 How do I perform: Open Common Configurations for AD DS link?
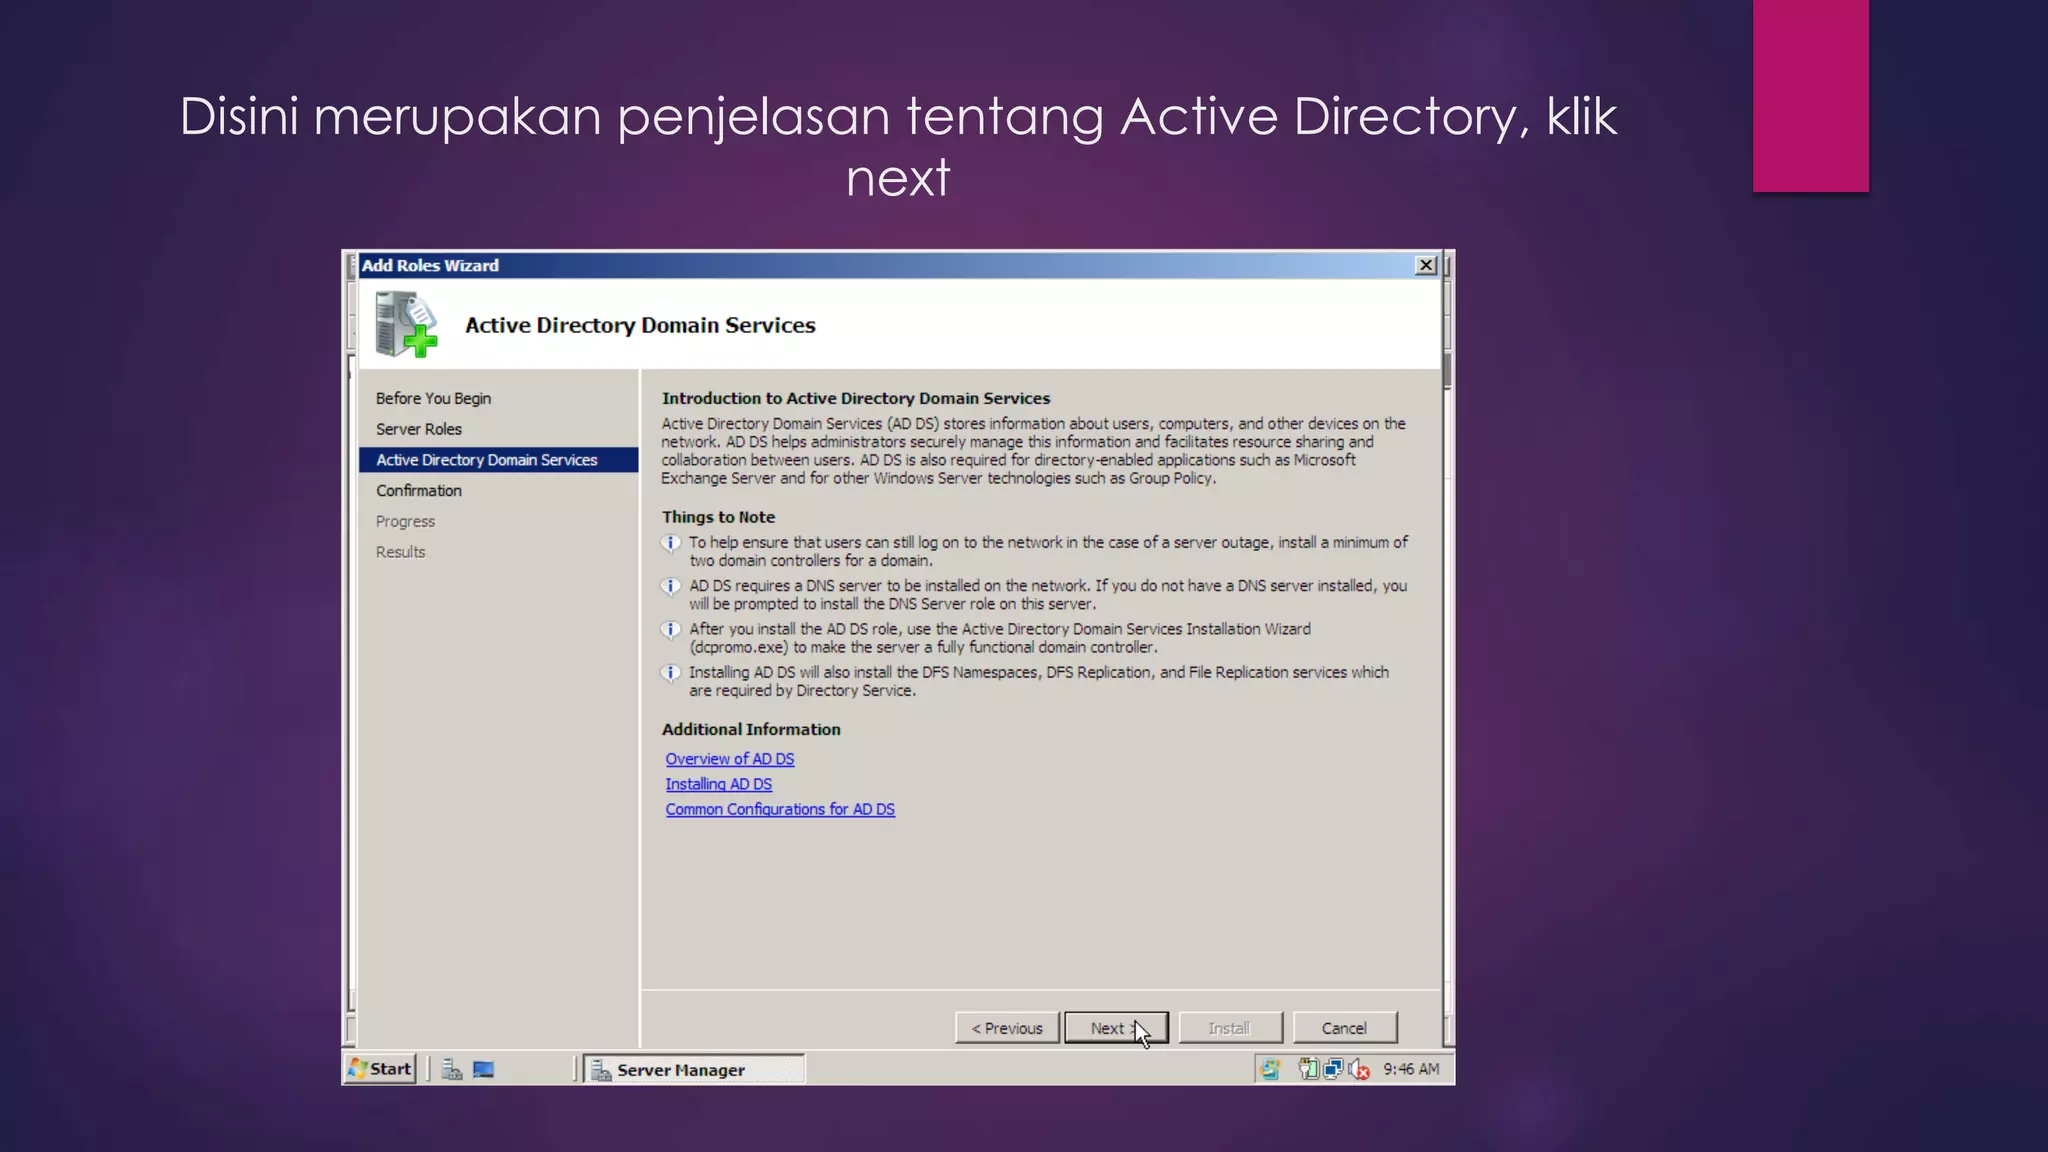click(780, 809)
